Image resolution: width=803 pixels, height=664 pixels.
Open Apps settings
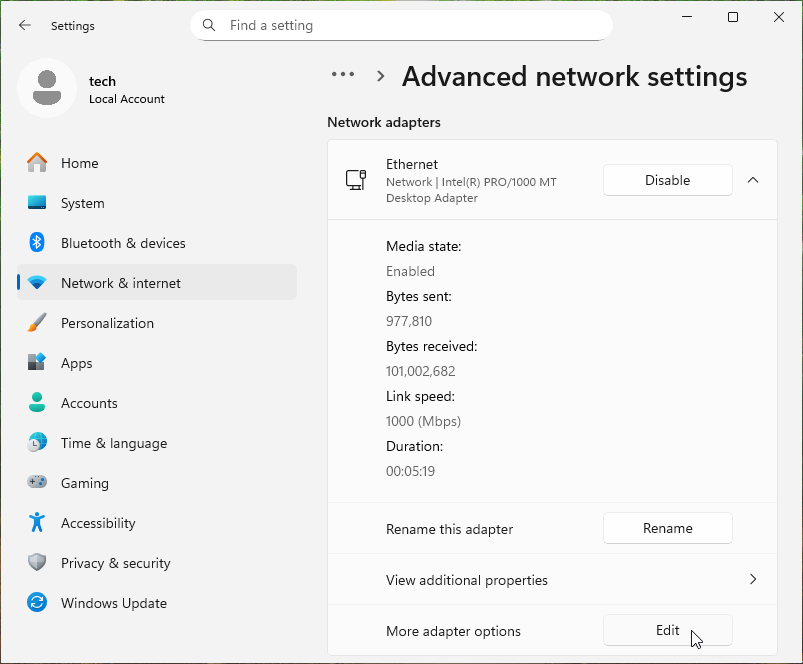(157, 362)
